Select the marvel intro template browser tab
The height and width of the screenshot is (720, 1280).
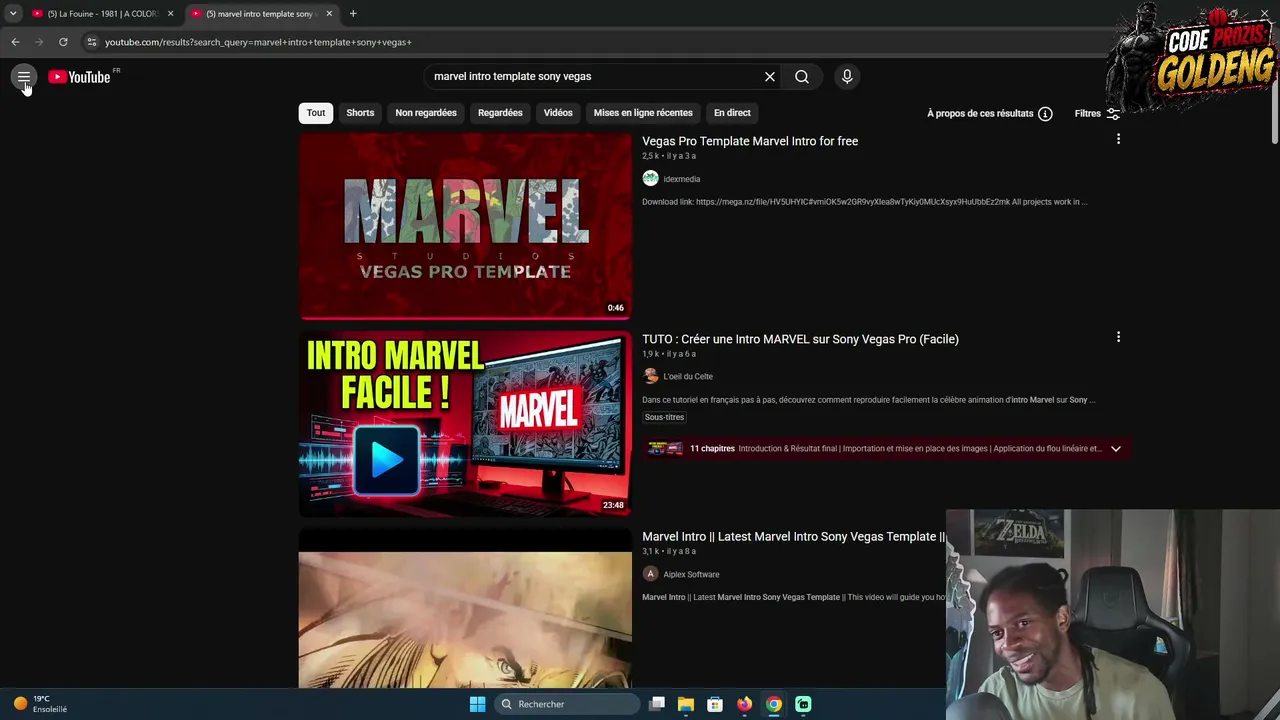262,14
